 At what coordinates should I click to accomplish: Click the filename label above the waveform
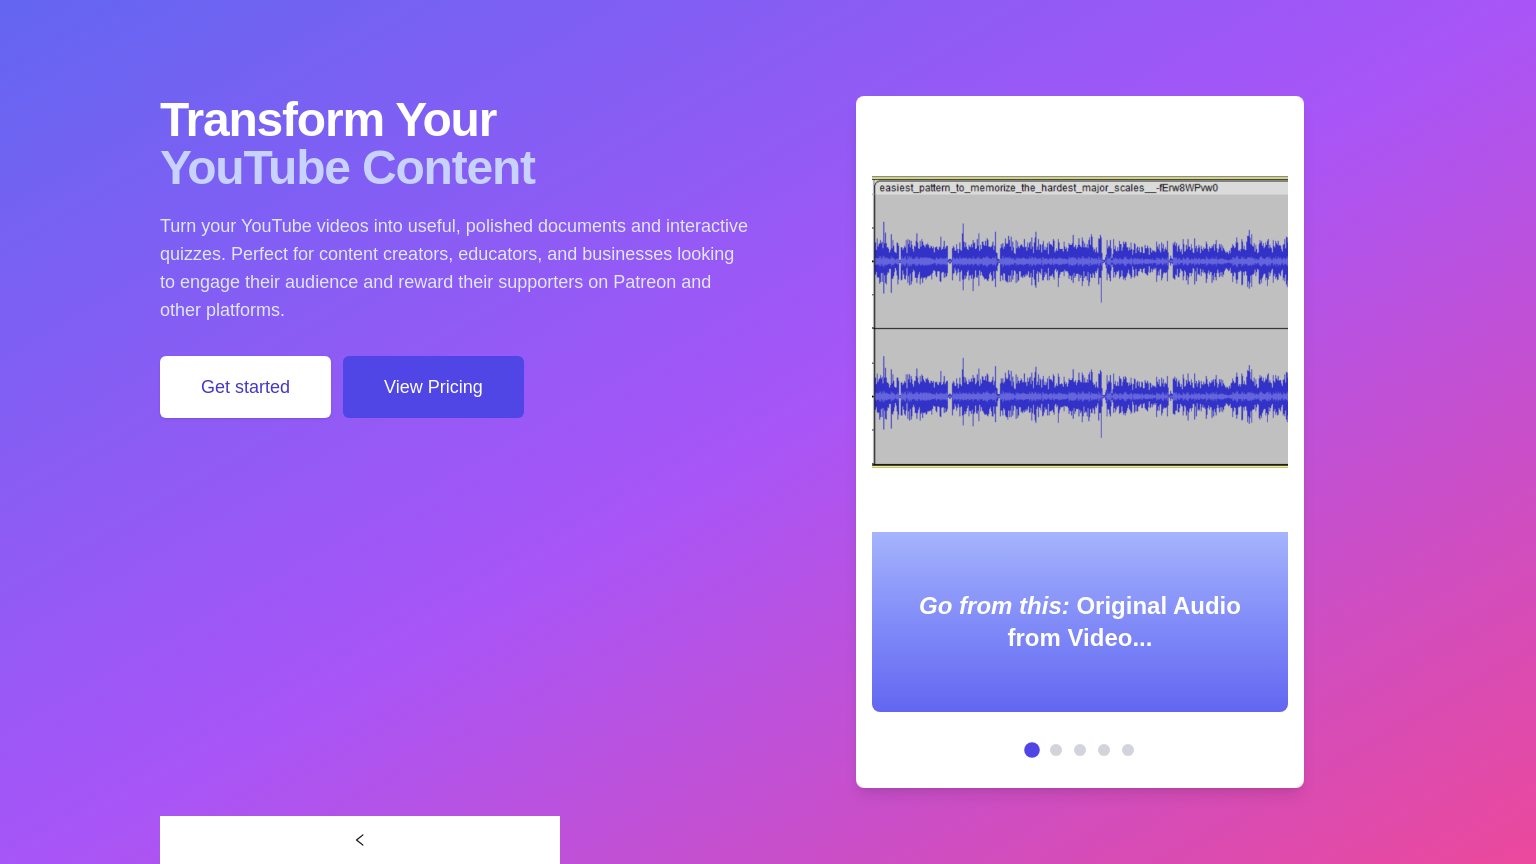pos(1047,187)
